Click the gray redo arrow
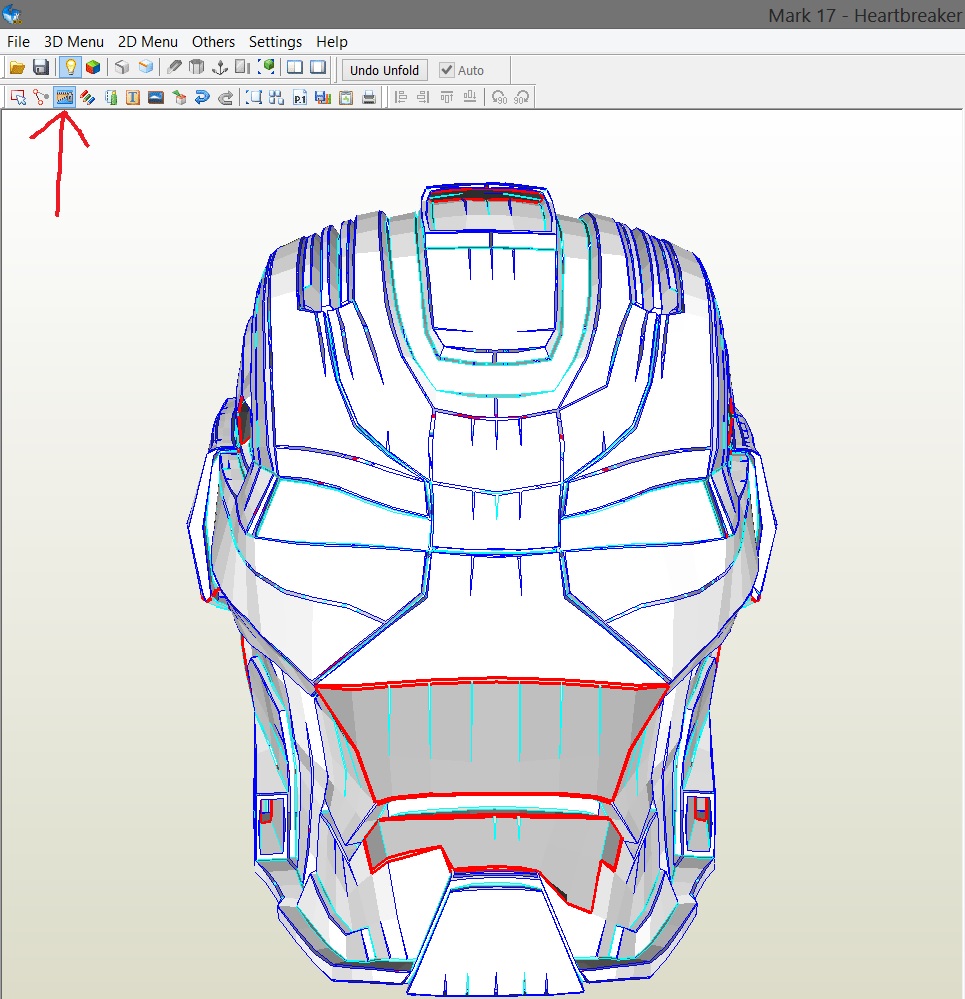Screen dimensions: 965x999 point(225,97)
